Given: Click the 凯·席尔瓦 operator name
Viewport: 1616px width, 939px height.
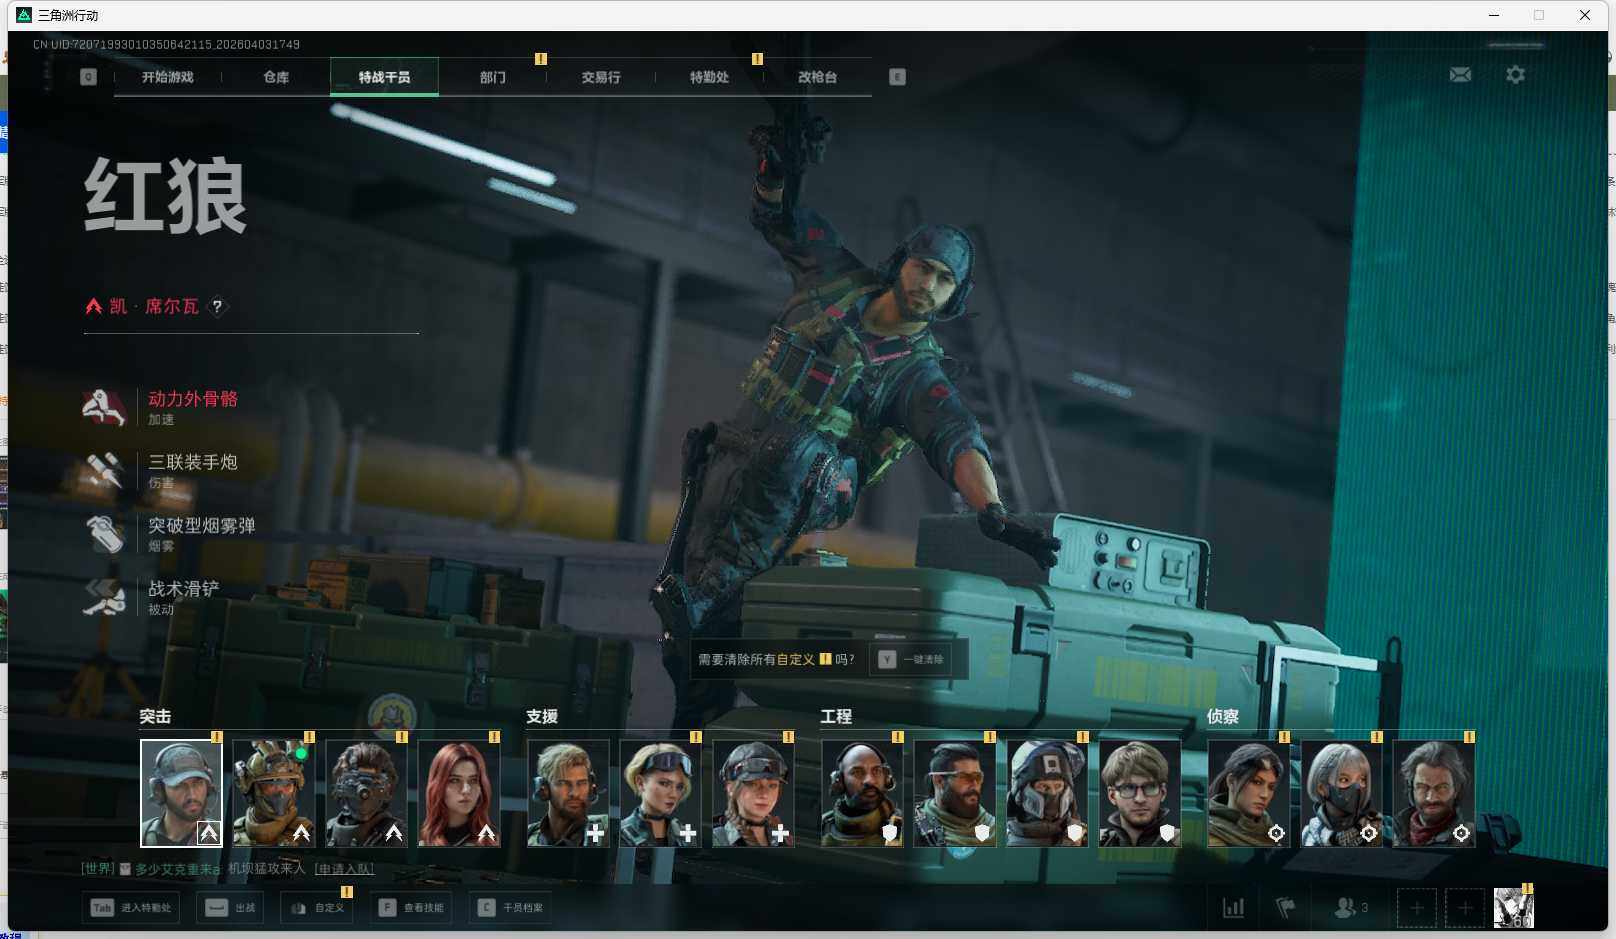Looking at the screenshot, I should 154,306.
